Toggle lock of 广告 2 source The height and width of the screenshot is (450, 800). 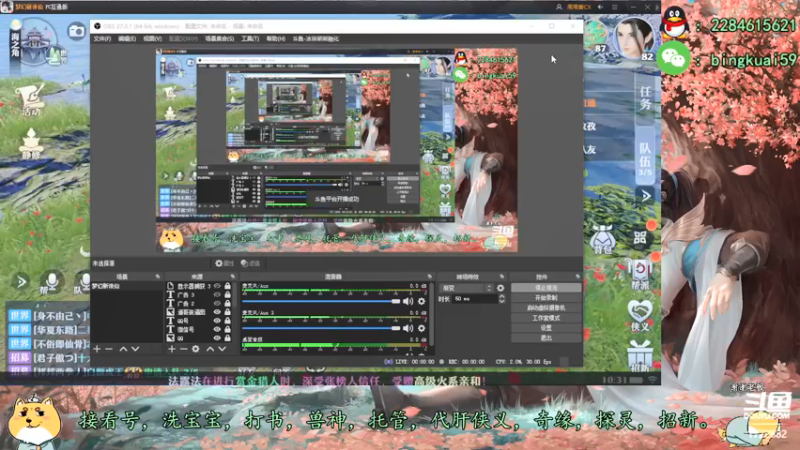tap(228, 304)
